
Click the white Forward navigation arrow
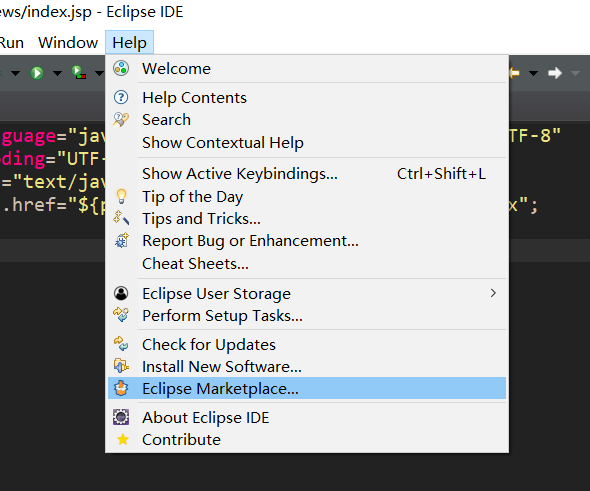pyautogui.click(x=555, y=73)
